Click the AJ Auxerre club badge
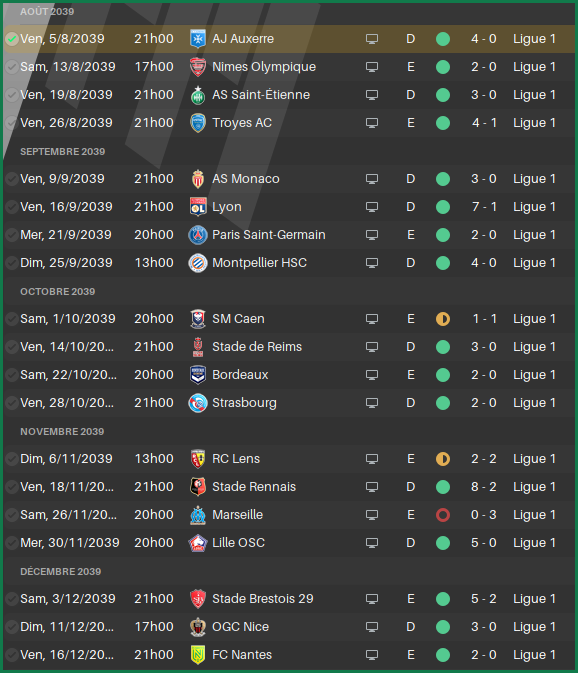The image size is (578, 673). tap(198, 39)
